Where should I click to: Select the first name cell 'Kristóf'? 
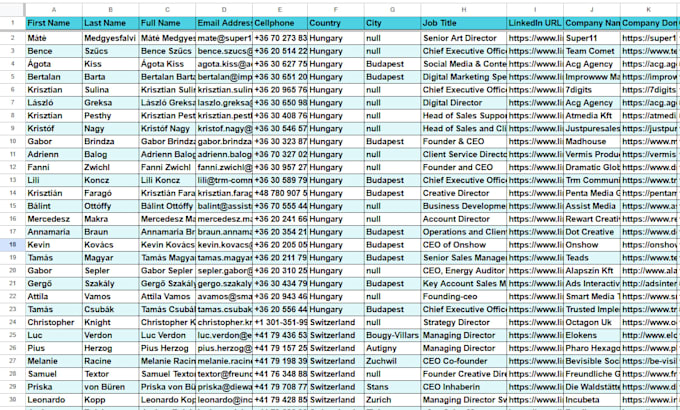click(54, 129)
